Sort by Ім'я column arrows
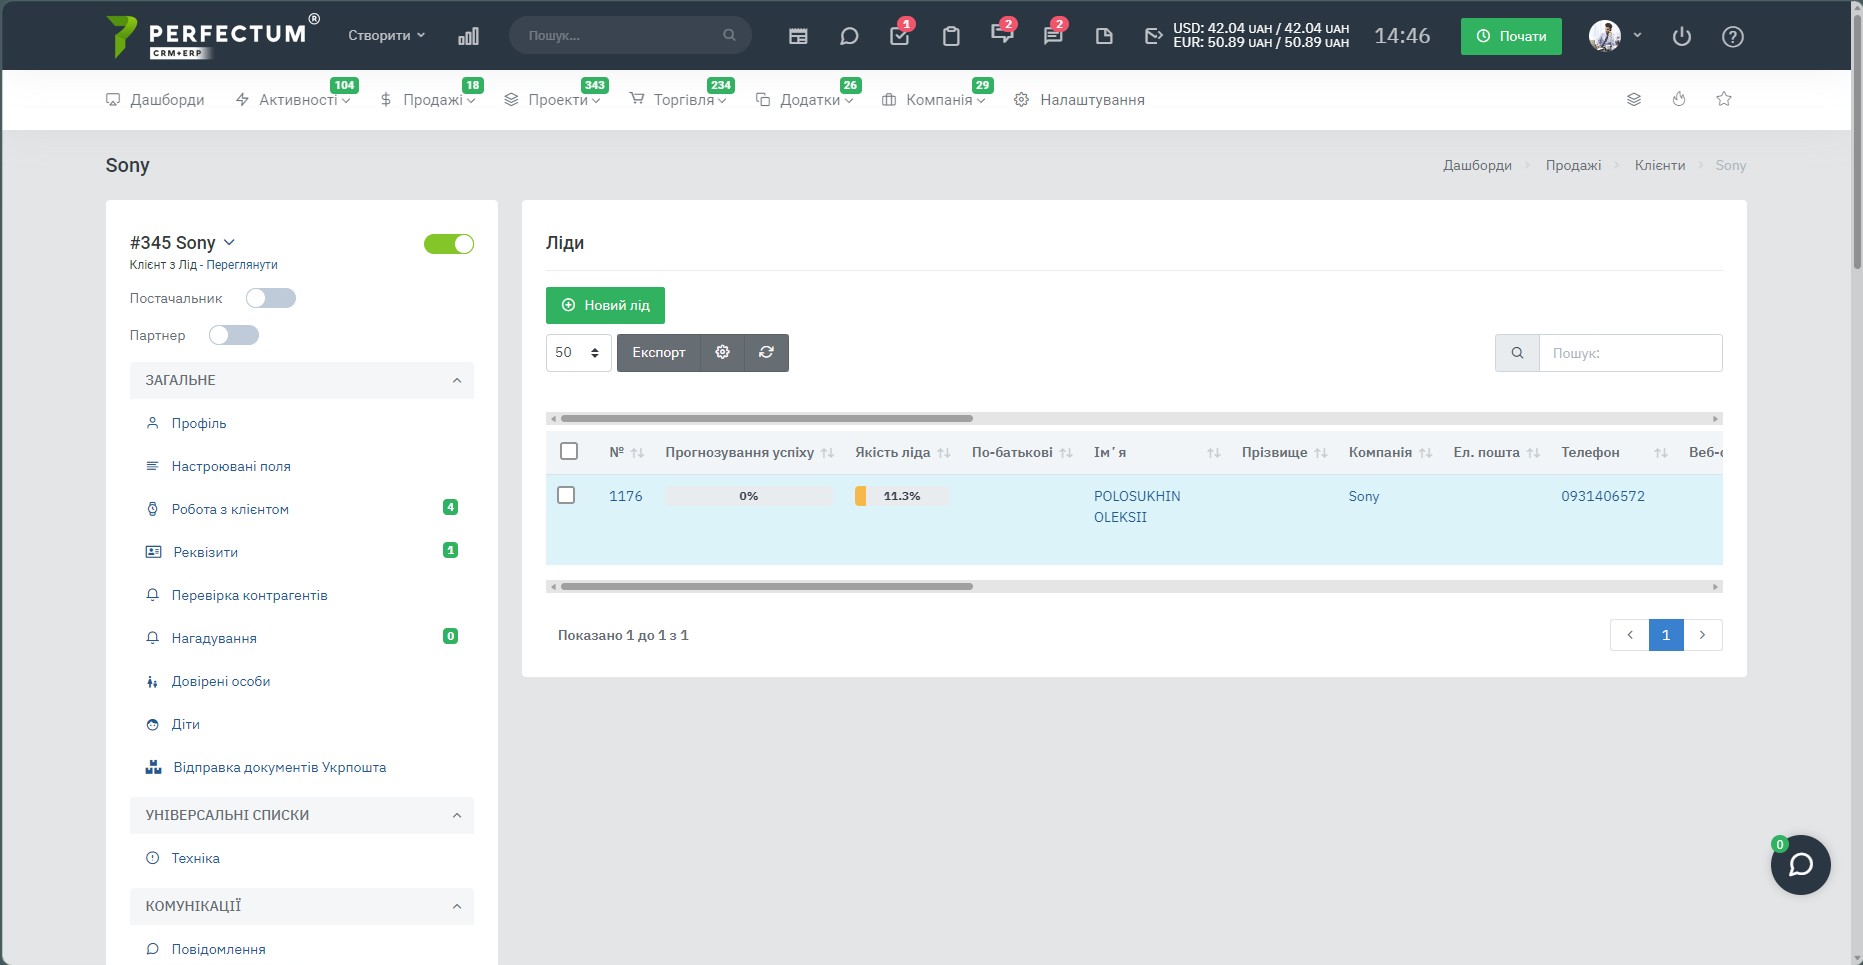1863x965 pixels. (1213, 453)
